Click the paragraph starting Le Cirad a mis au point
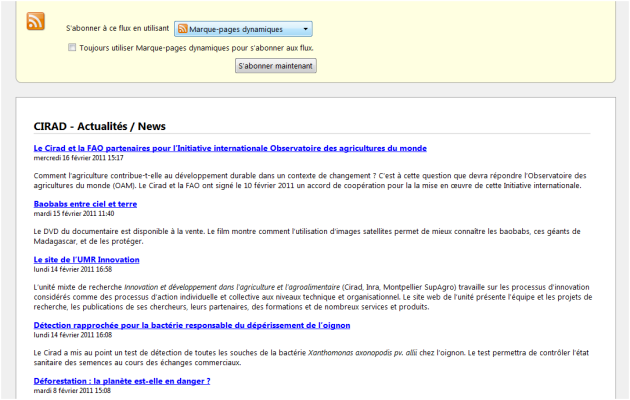 (x=311, y=358)
